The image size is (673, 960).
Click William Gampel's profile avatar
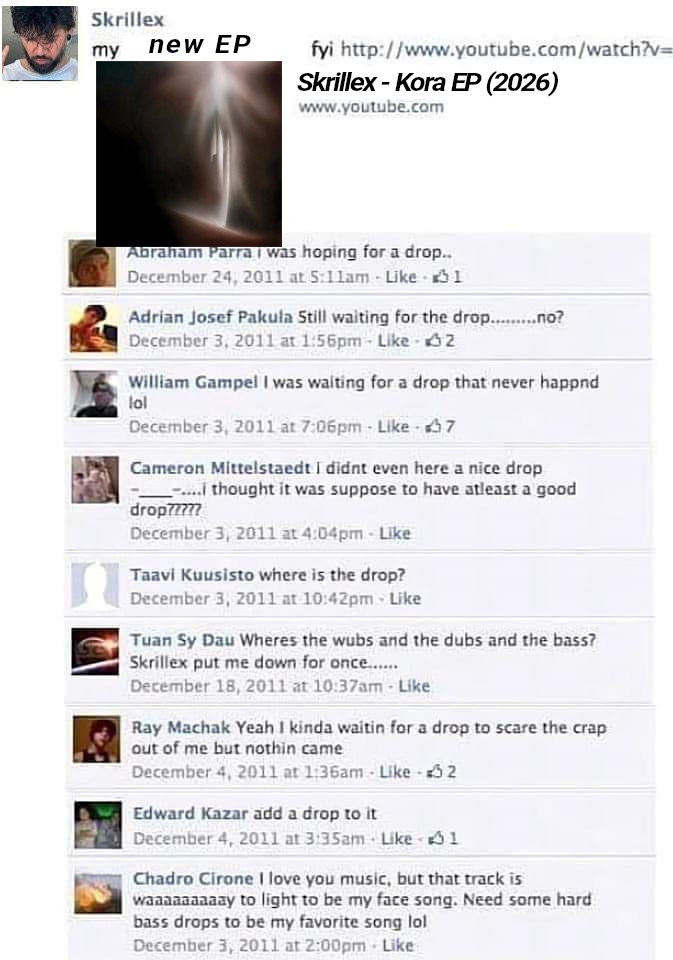(94, 394)
